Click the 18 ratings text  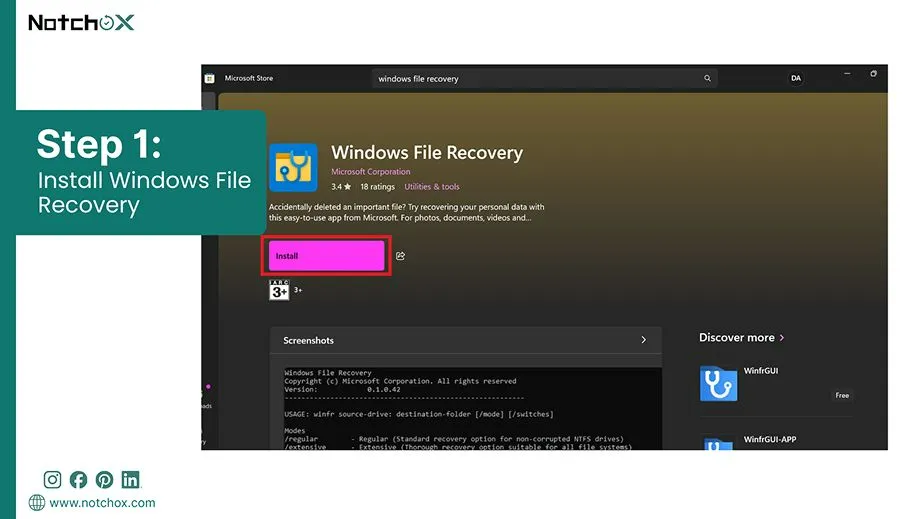pyautogui.click(x=378, y=187)
